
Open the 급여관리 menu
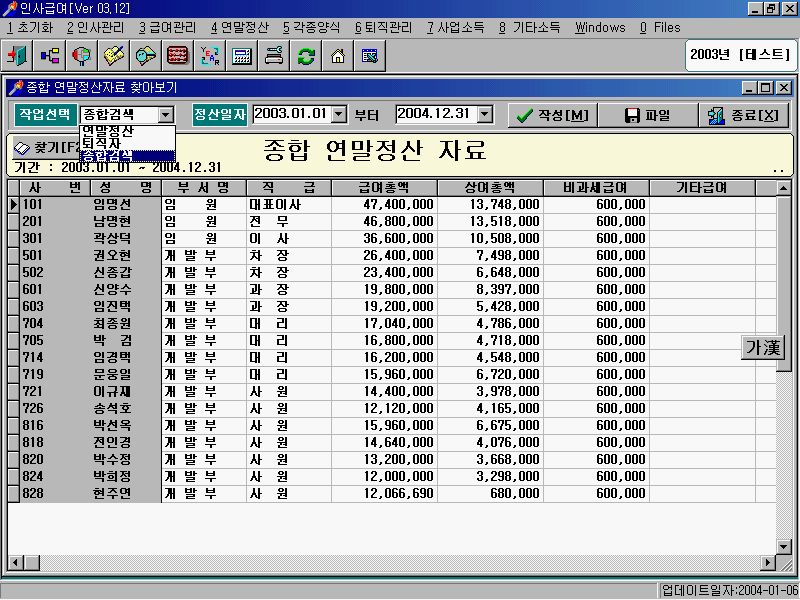pyautogui.click(x=167, y=27)
